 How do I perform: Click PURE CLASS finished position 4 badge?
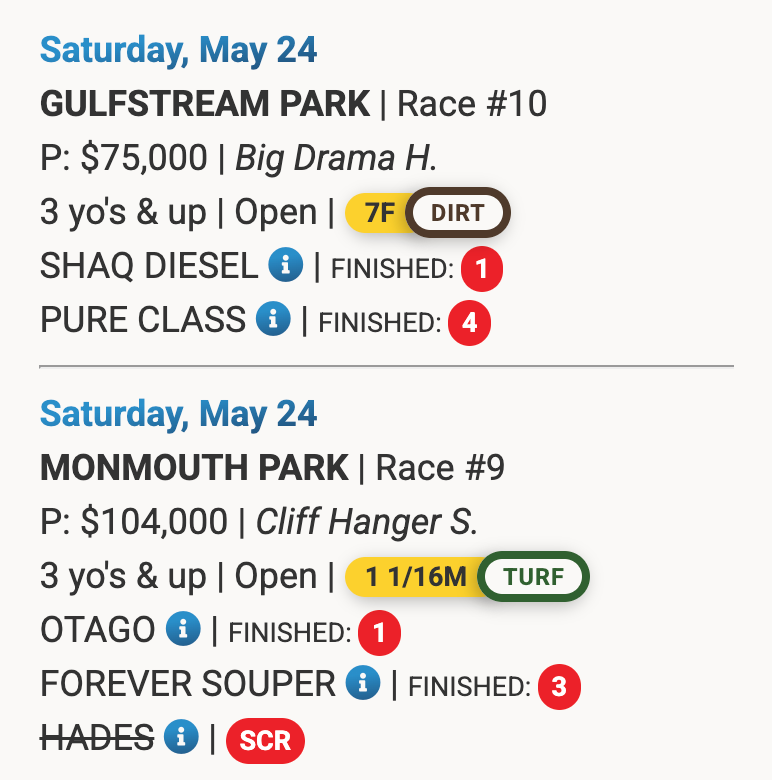pos(469,323)
